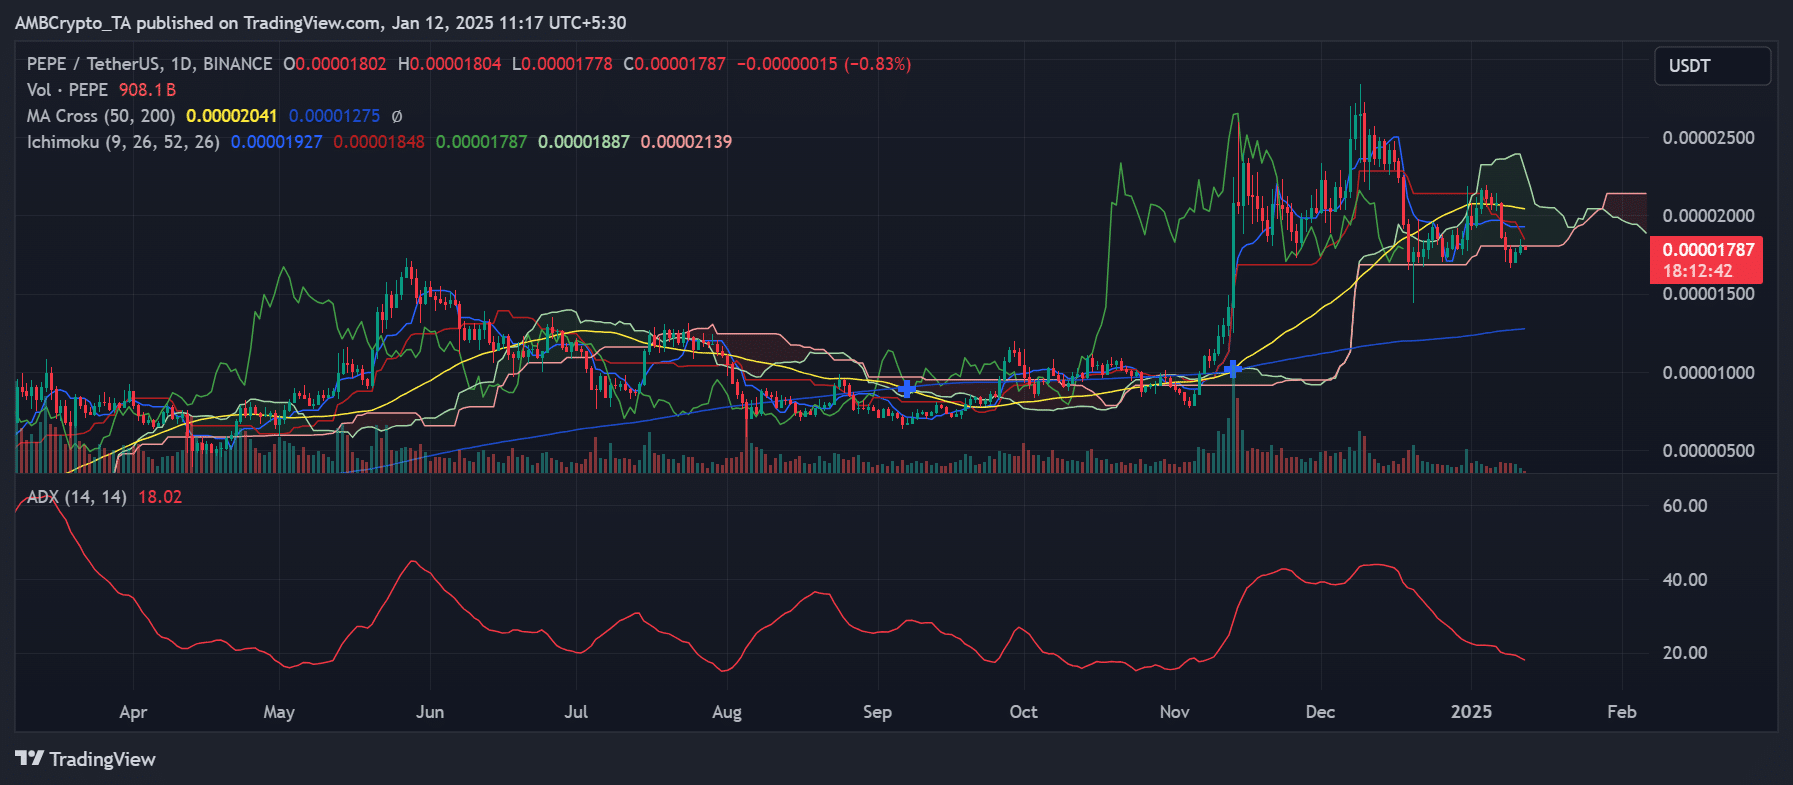Click the 1D interval text in chart title
Image resolution: width=1793 pixels, height=785 pixels.
click(181, 64)
